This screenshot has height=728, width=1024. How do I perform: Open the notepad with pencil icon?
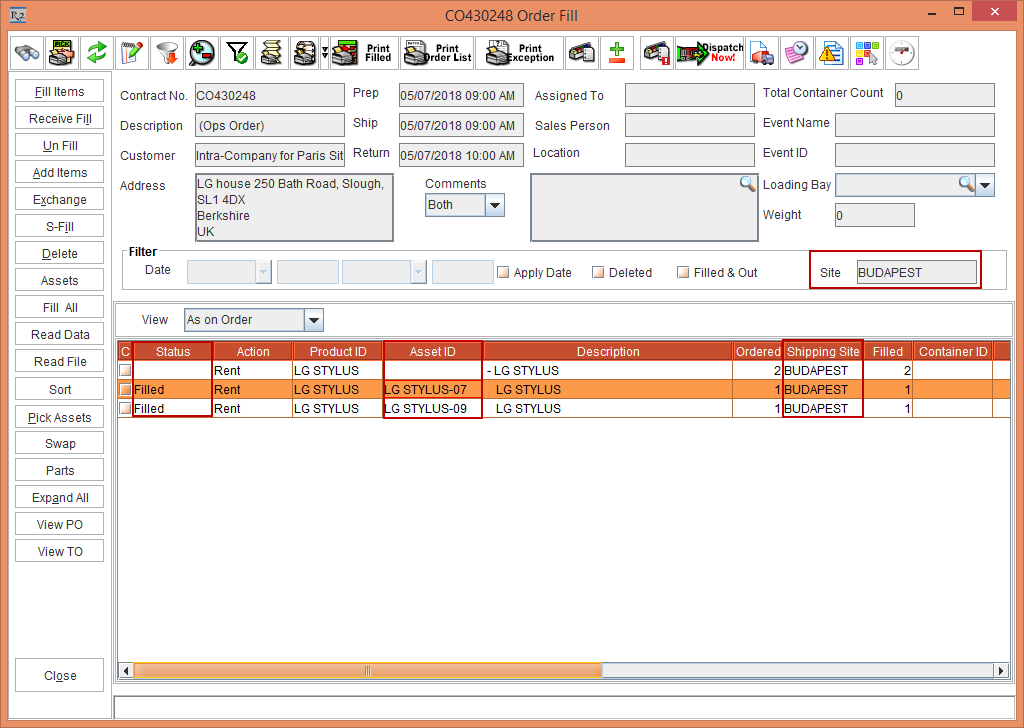[x=131, y=53]
